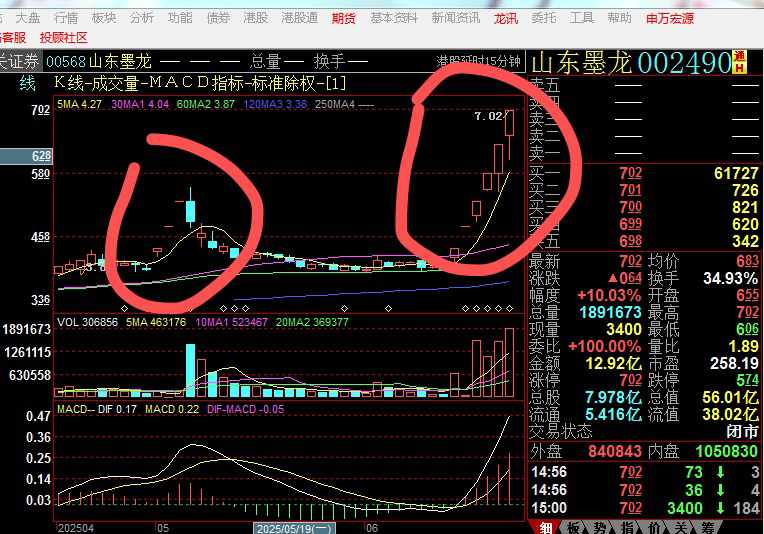
Task: Click the 通H badge beside 002490
Action: click(x=740, y=62)
